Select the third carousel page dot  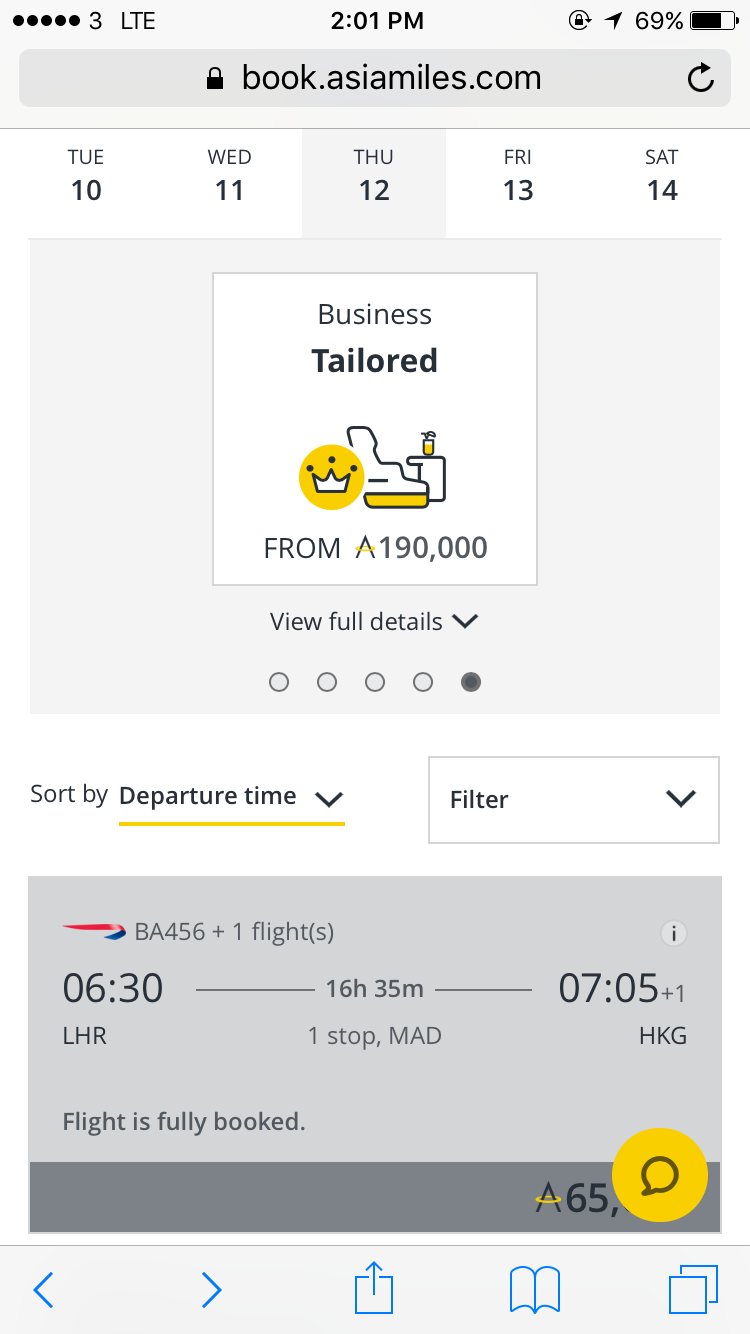(x=375, y=682)
